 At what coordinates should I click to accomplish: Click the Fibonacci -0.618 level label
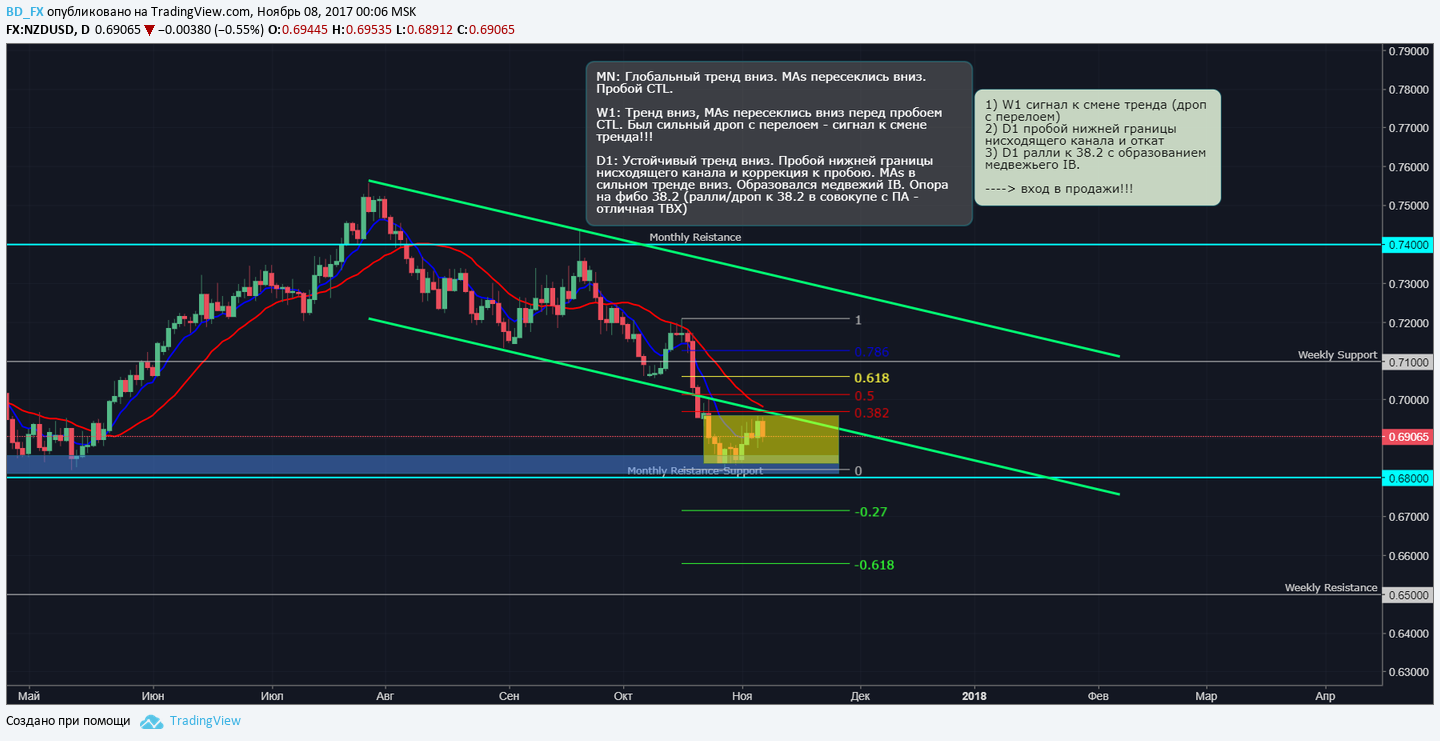point(875,565)
